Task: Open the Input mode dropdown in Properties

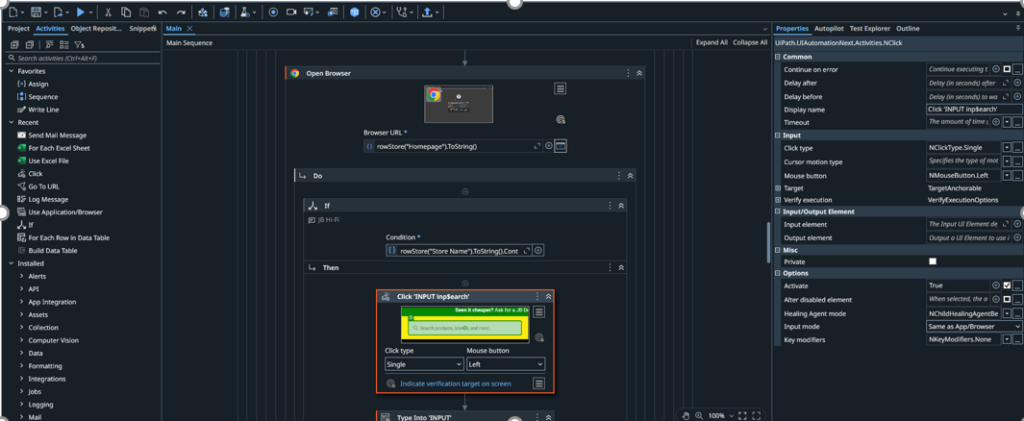Action: click(x=974, y=326)
